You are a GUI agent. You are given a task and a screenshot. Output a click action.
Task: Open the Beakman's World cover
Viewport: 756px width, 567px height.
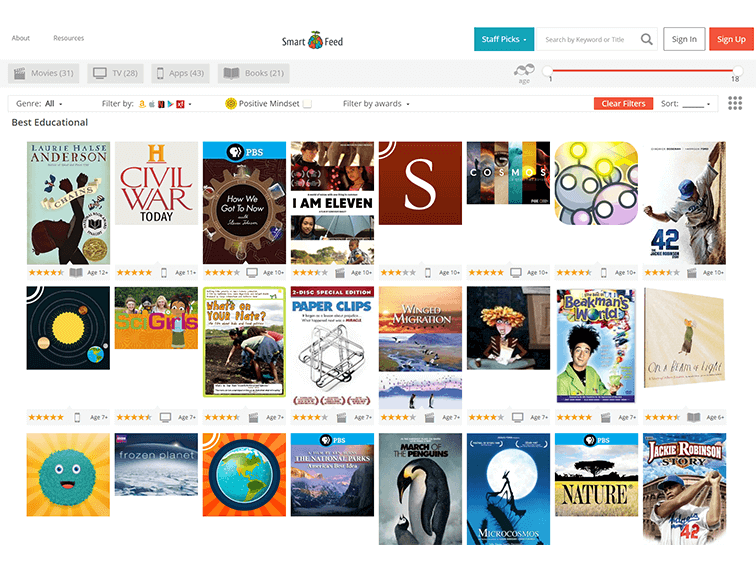(x=596, y=345)
